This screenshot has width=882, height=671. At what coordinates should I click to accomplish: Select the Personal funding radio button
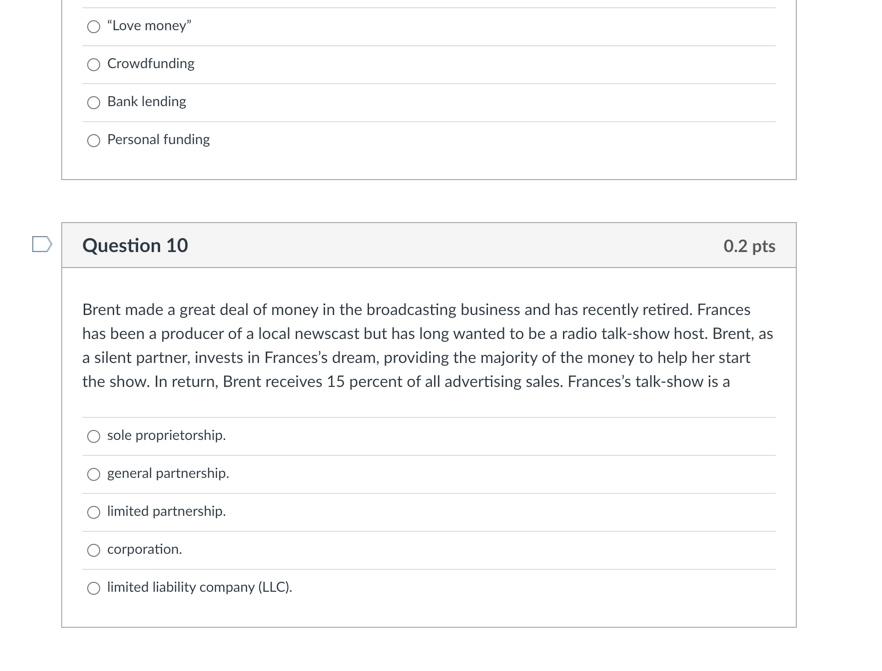94,139
